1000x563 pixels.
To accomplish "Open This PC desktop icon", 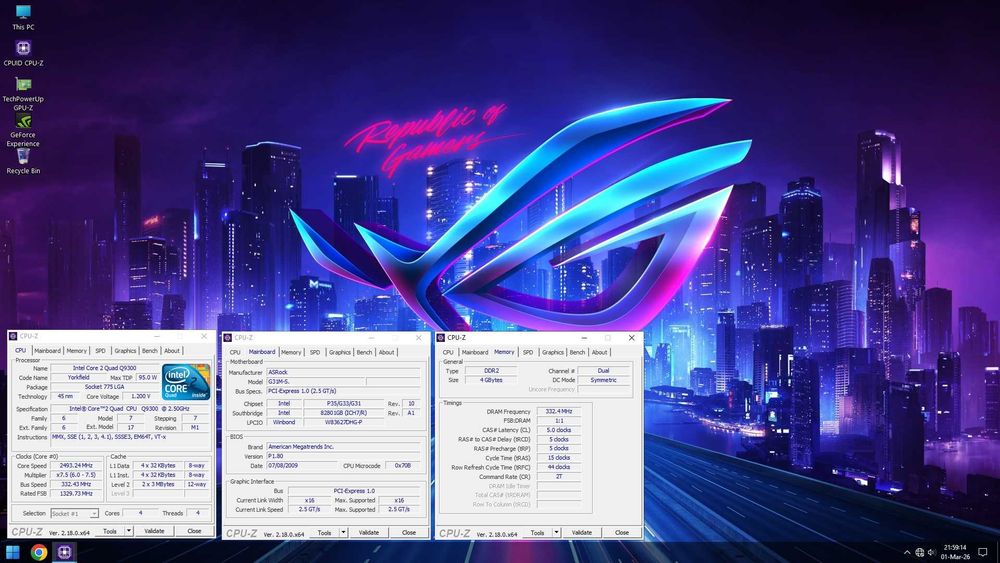I will point(23,17).
